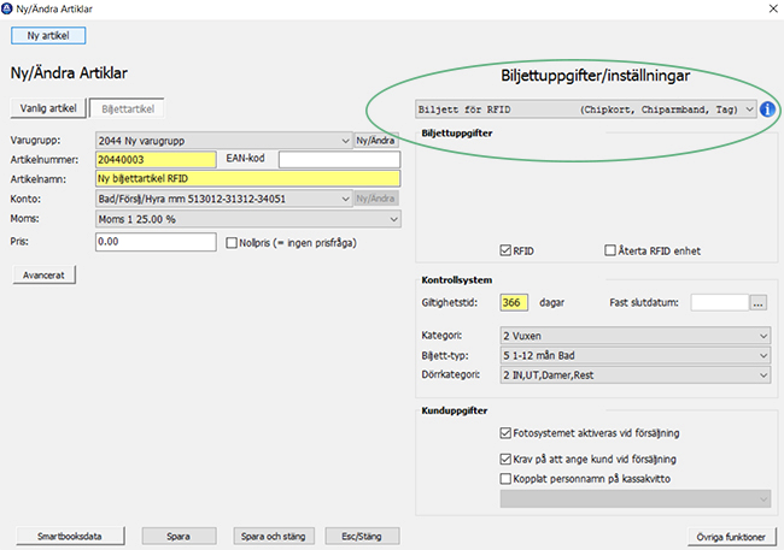Click Spara och stäng button

274,536
